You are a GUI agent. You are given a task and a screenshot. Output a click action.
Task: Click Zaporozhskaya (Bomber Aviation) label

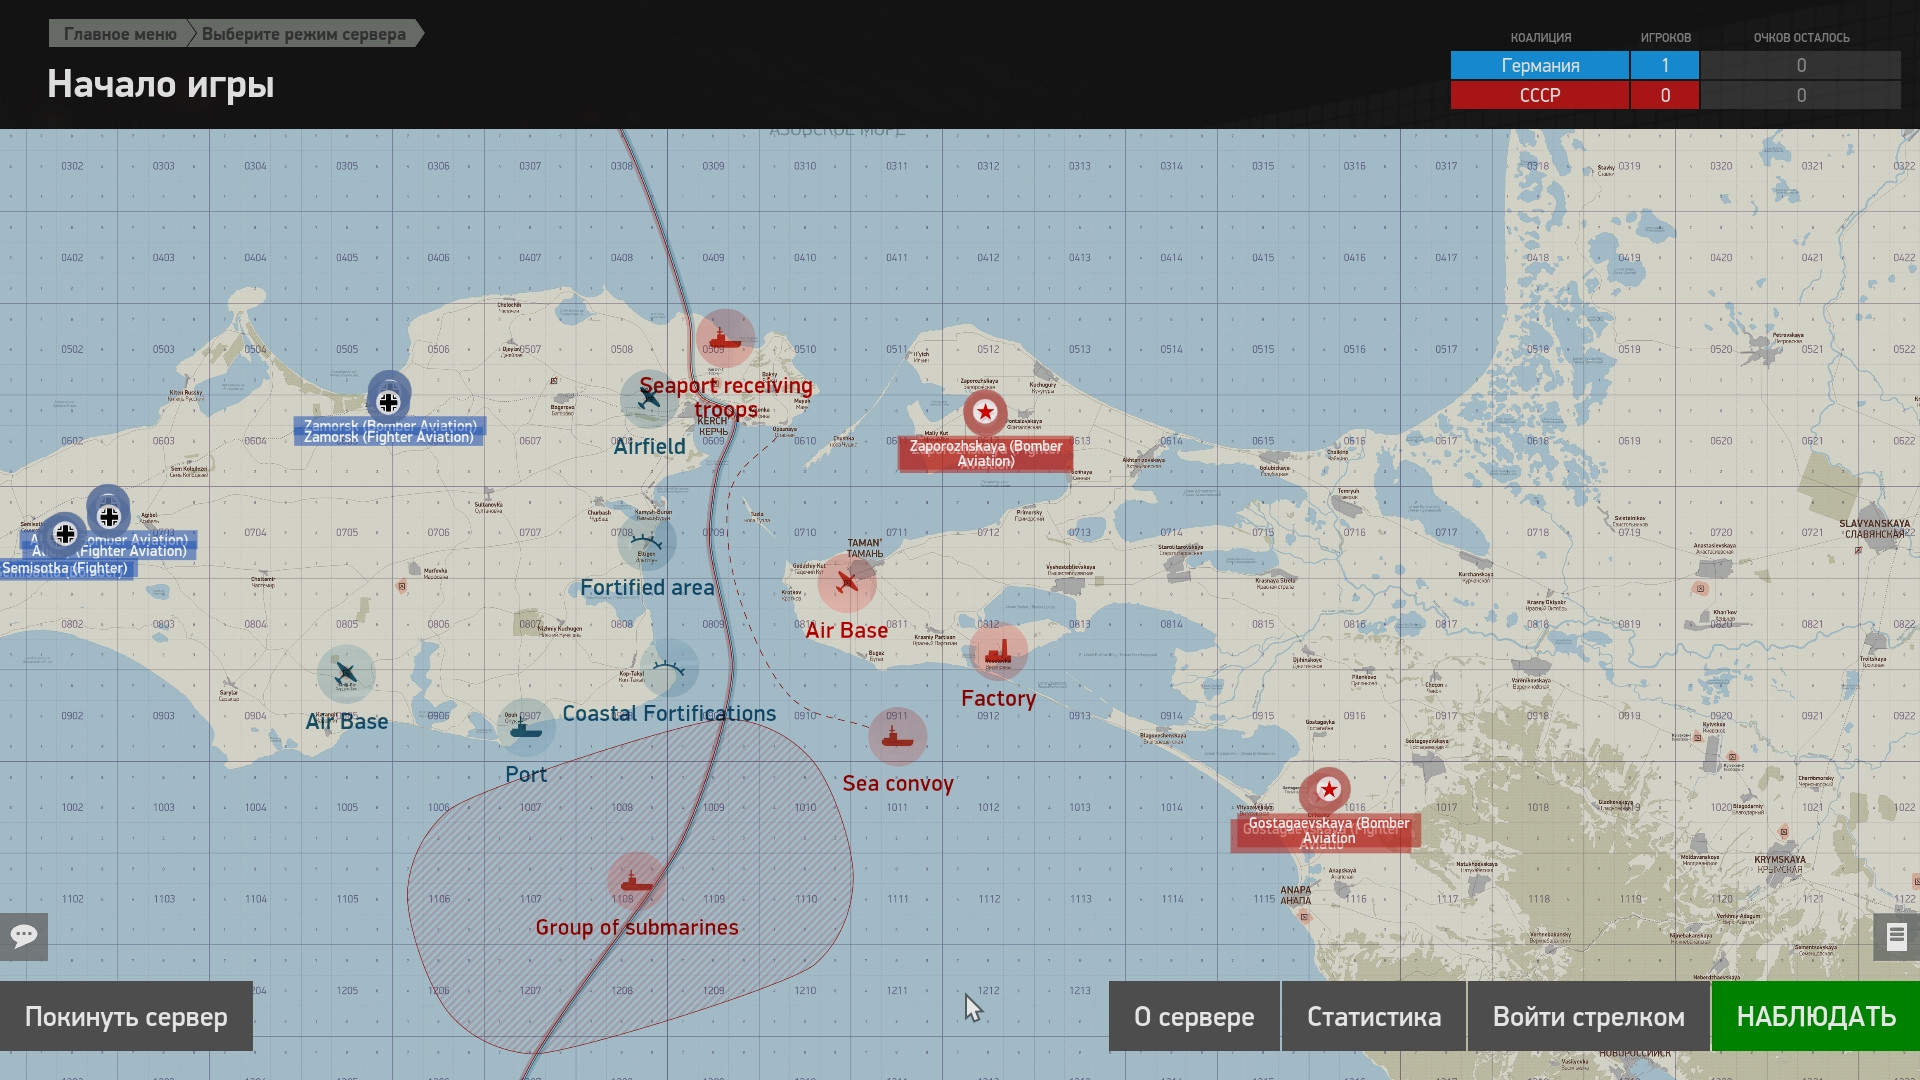pyautogui.click(x=986, y=454)
